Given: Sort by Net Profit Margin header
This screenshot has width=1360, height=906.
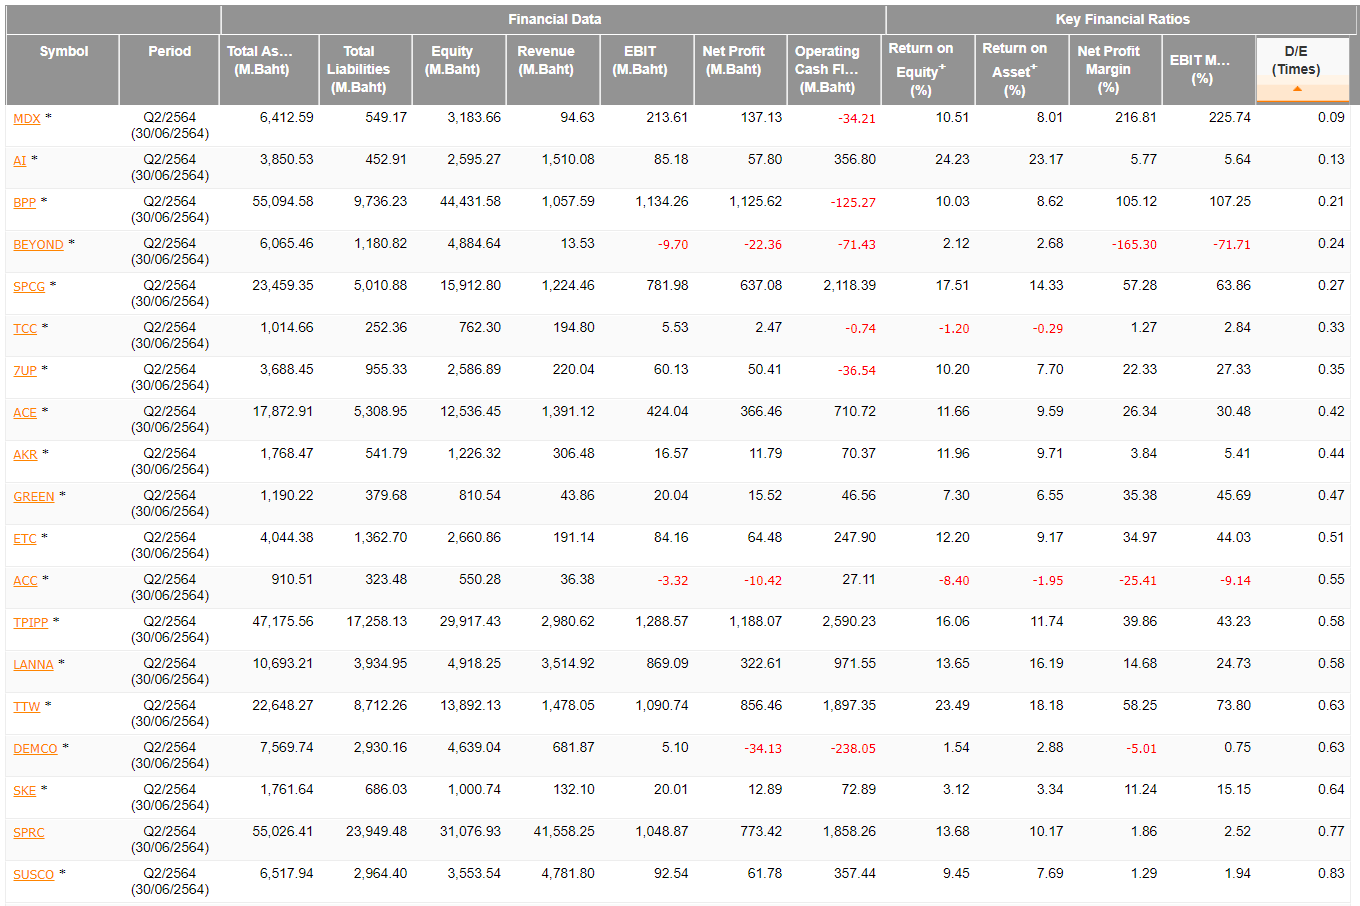Looking at the screenshot, I should (1108, 69).
